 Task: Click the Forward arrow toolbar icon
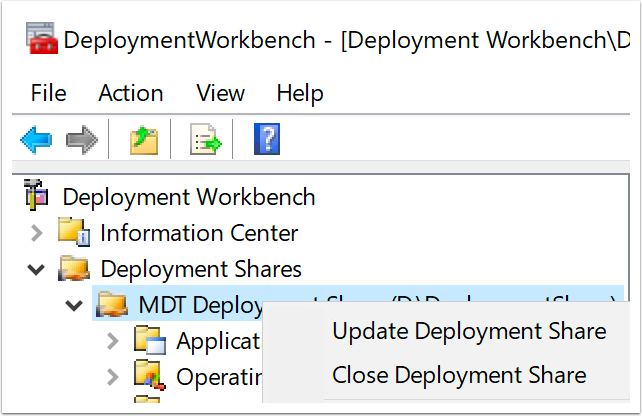point(81,141)
